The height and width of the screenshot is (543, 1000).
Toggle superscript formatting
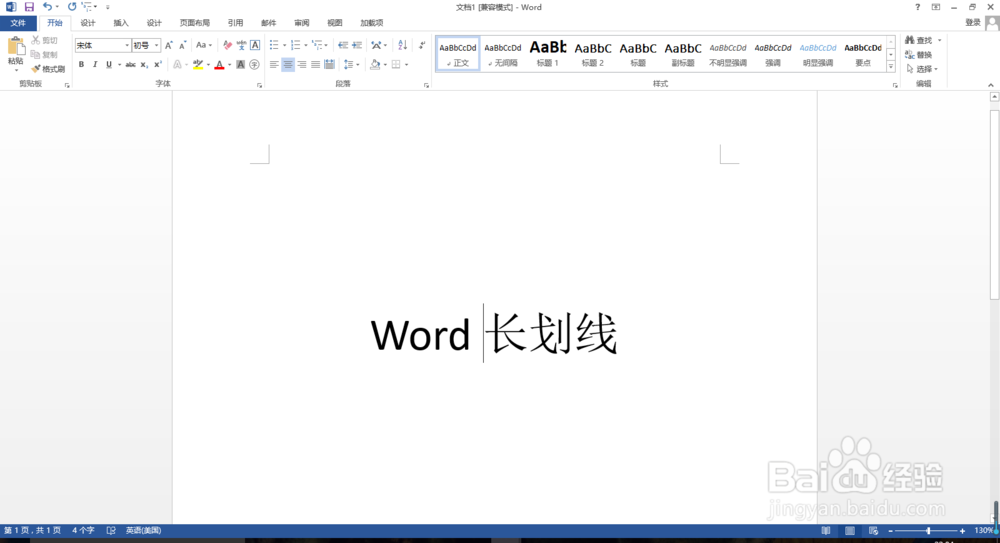tap(158, 64)
